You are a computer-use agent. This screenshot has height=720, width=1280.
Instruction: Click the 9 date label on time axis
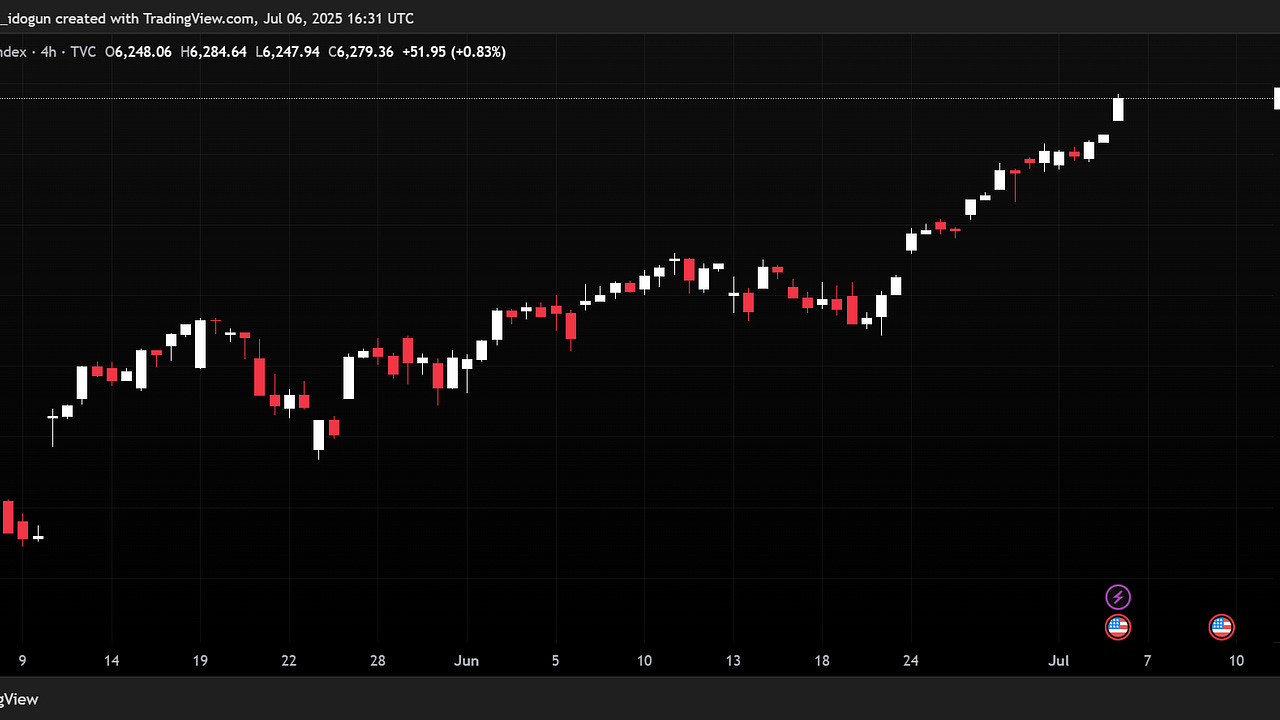[22, 661]
